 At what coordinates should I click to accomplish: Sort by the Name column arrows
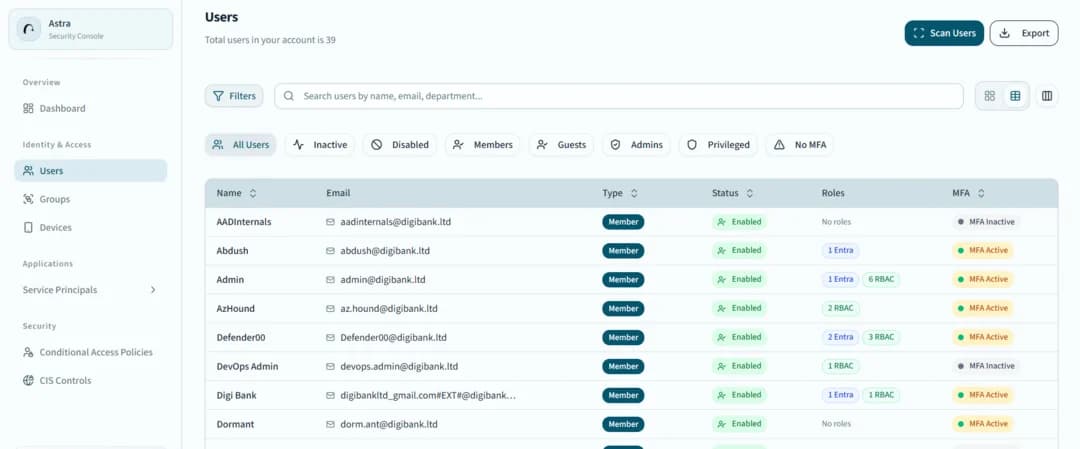click(253, 194)
